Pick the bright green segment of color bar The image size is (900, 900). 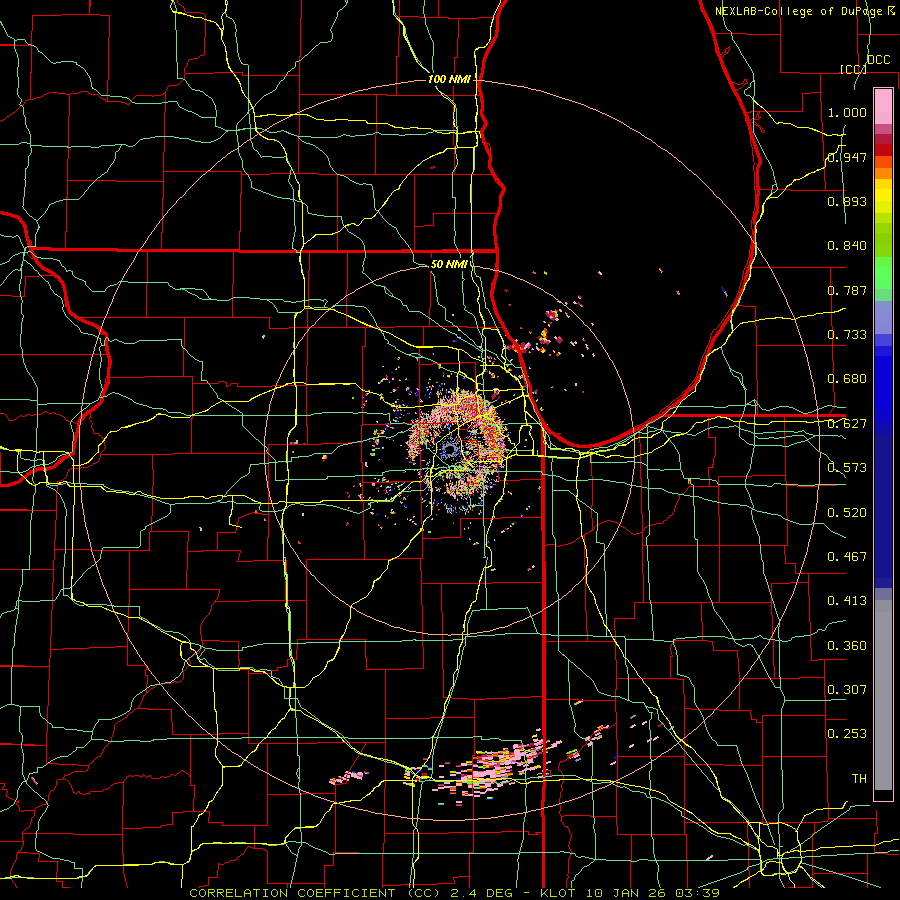883,273
